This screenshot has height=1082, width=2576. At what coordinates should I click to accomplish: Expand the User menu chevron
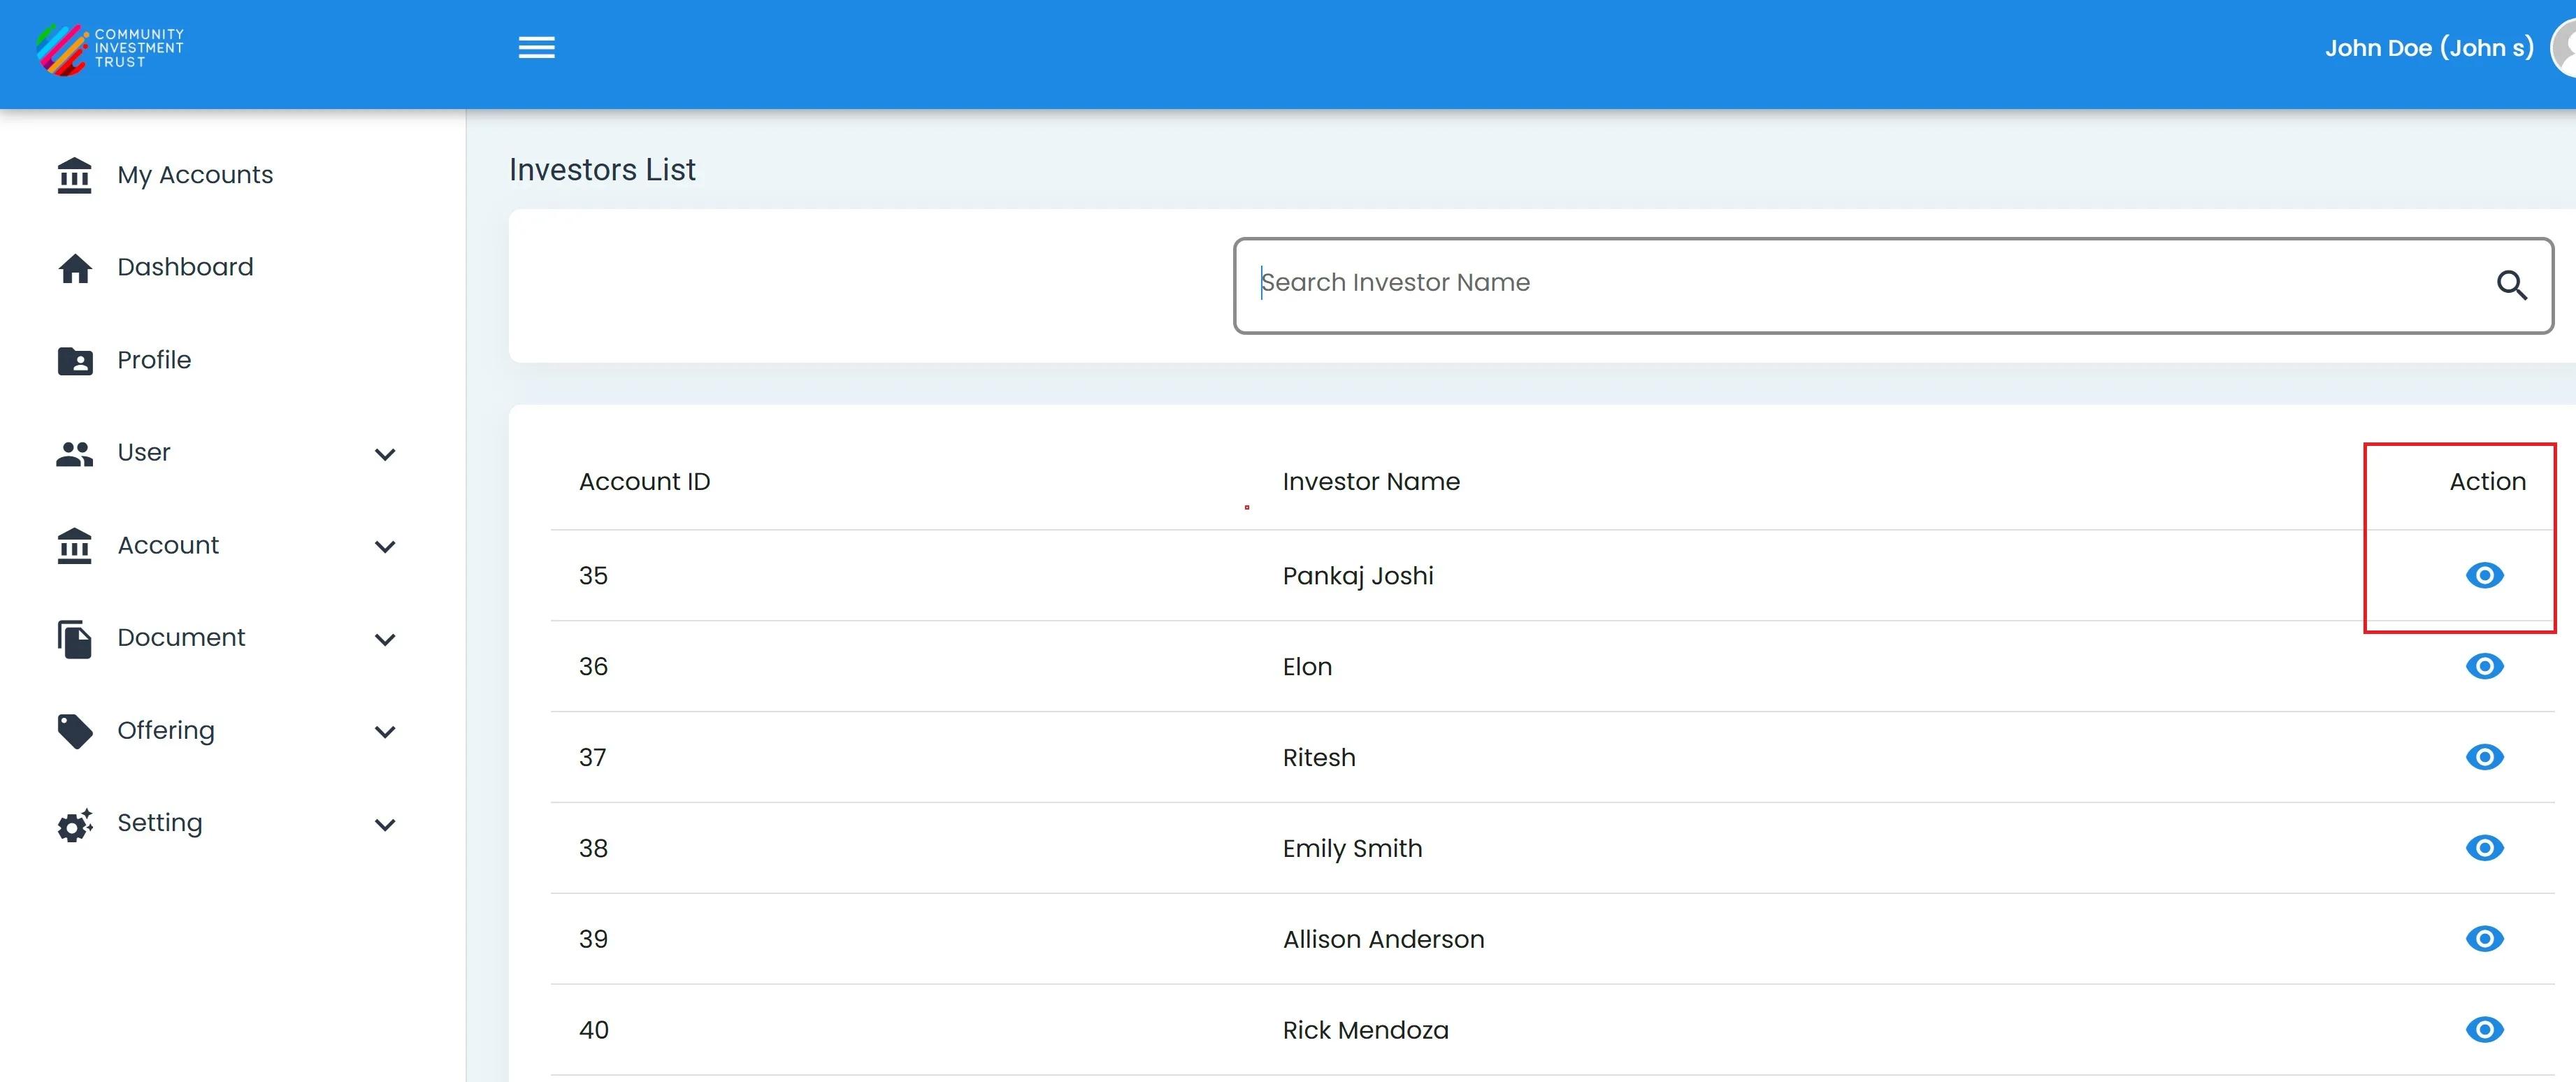point(385,454)
